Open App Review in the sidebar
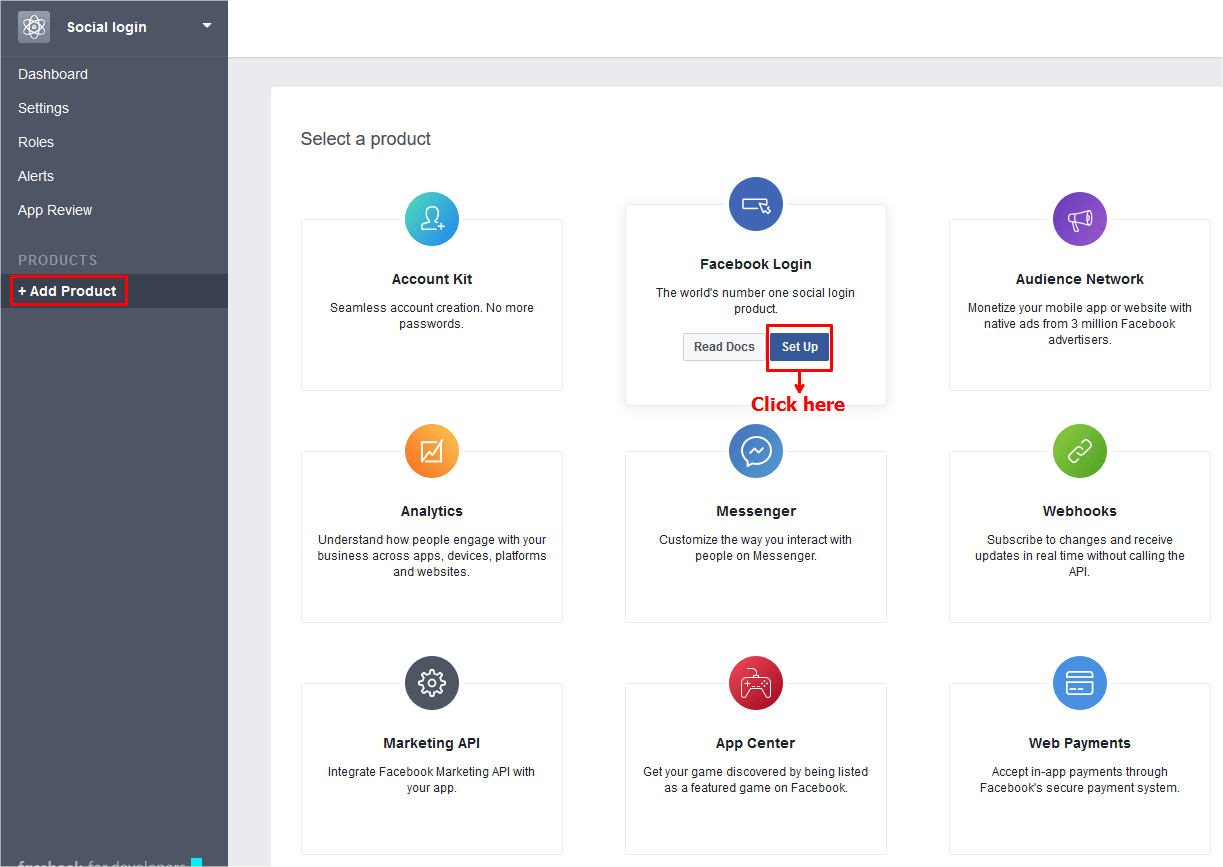 click(x=55, y=210)
